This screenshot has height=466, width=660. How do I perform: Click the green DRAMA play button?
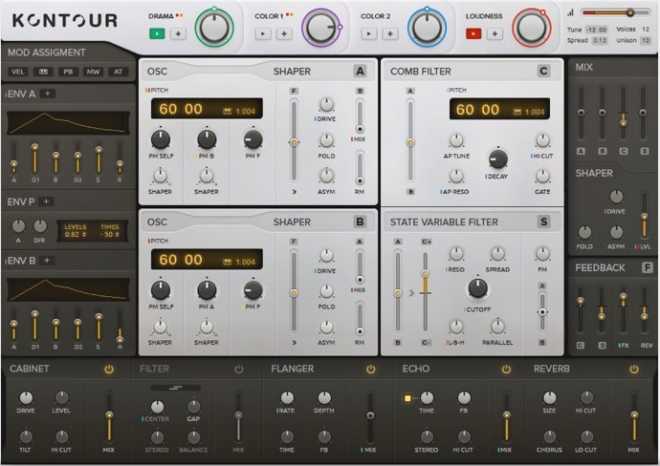[157, 33]
